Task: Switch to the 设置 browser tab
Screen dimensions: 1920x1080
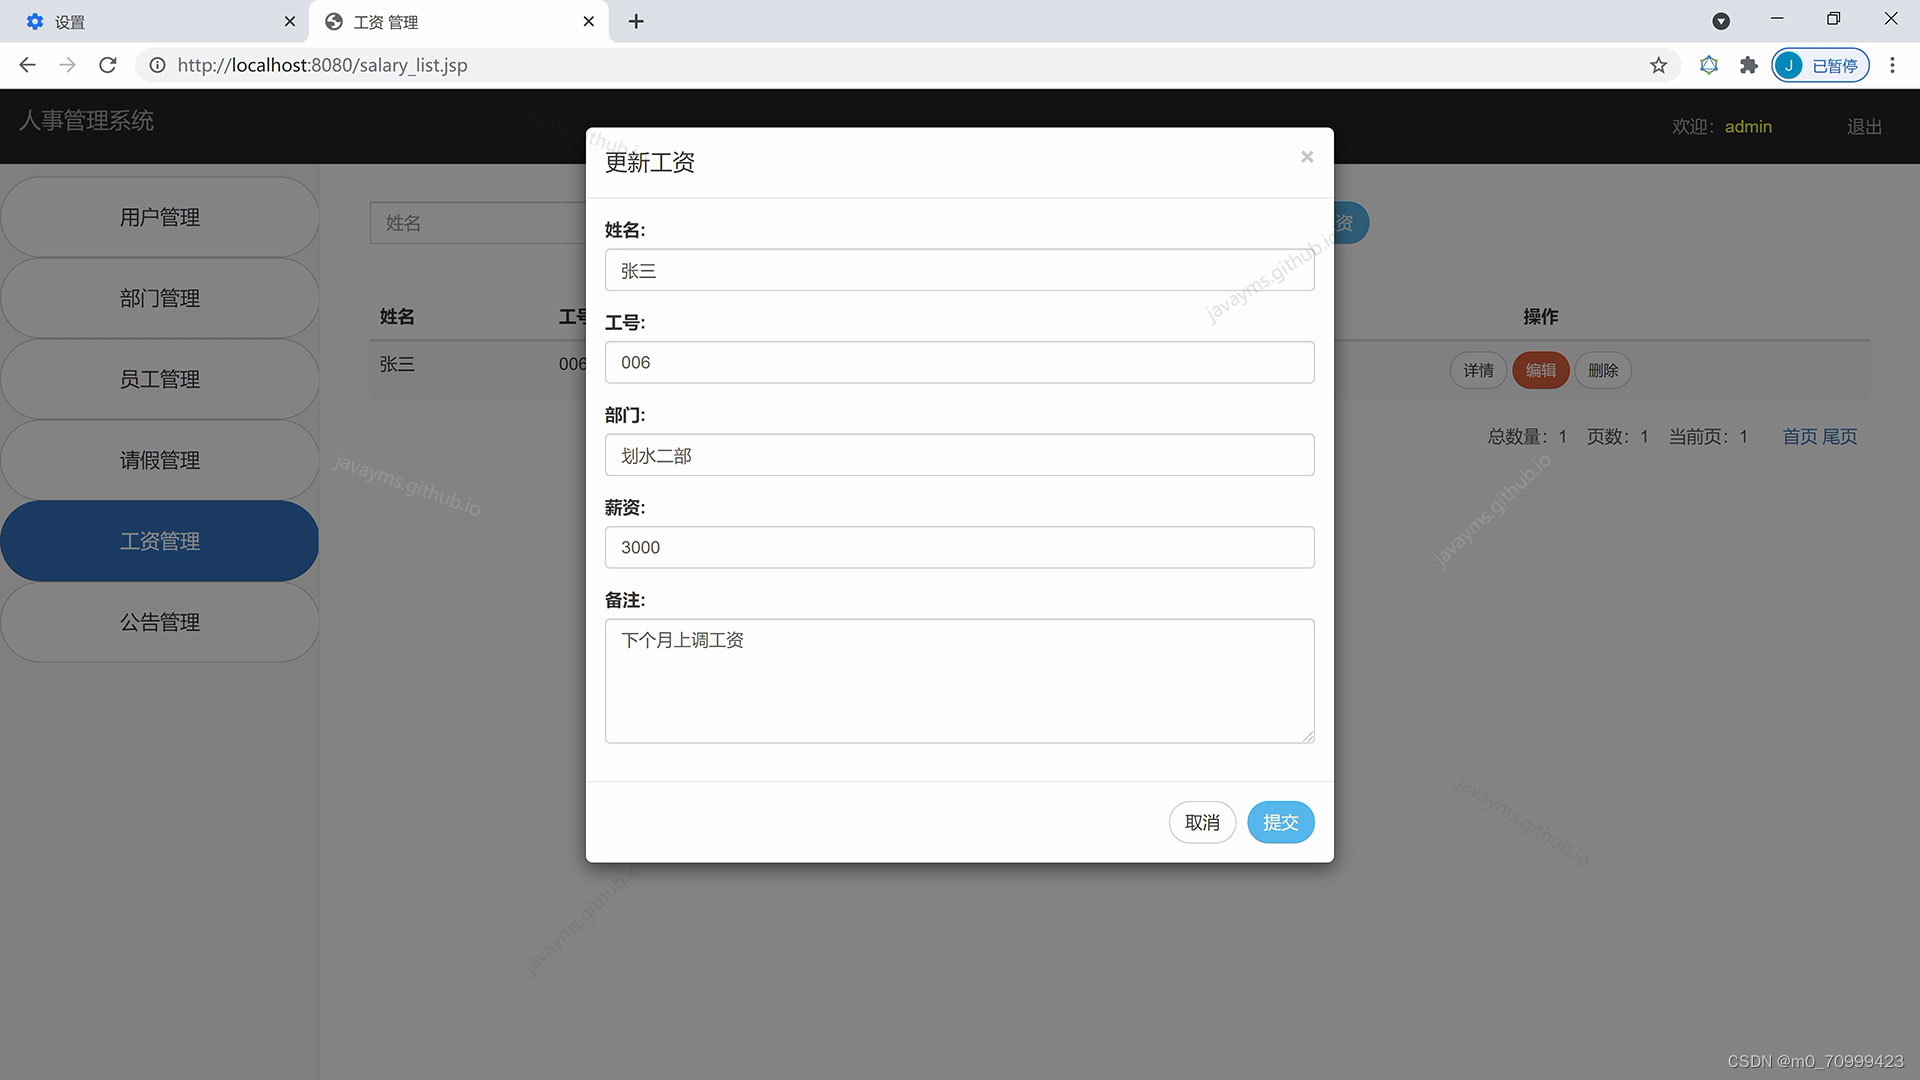Action: 150,21
